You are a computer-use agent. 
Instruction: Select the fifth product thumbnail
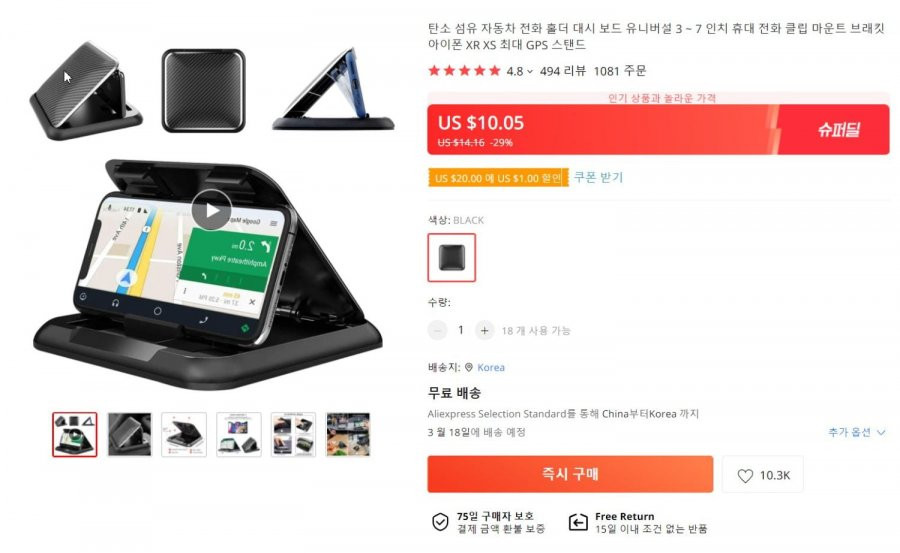click(x=293, y=435)
